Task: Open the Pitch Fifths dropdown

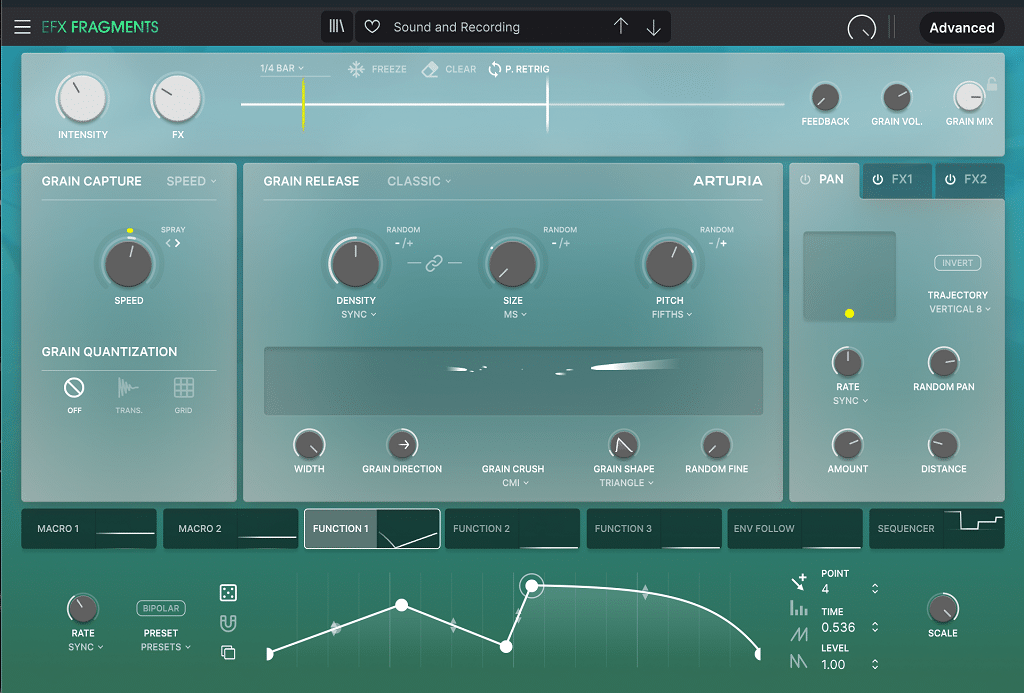Action: click(672, 314)
